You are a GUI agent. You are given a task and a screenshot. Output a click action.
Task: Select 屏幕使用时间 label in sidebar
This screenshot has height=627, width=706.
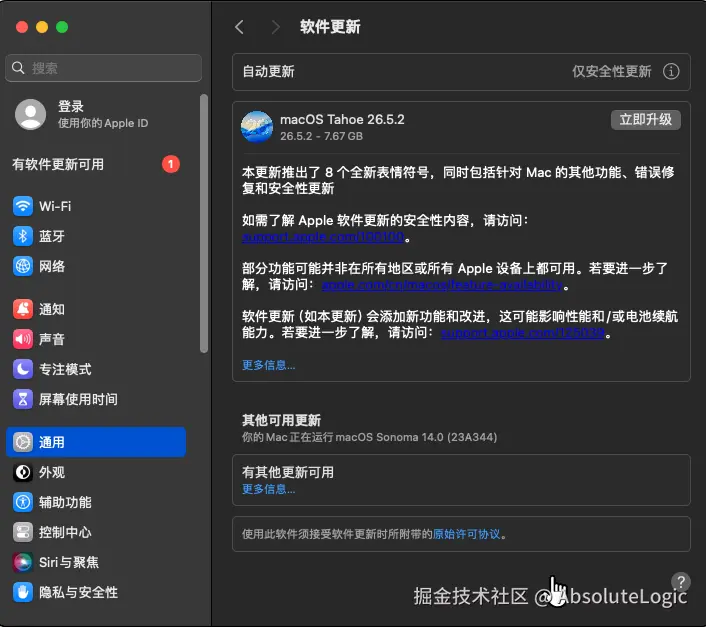click(x=78, y=399)
